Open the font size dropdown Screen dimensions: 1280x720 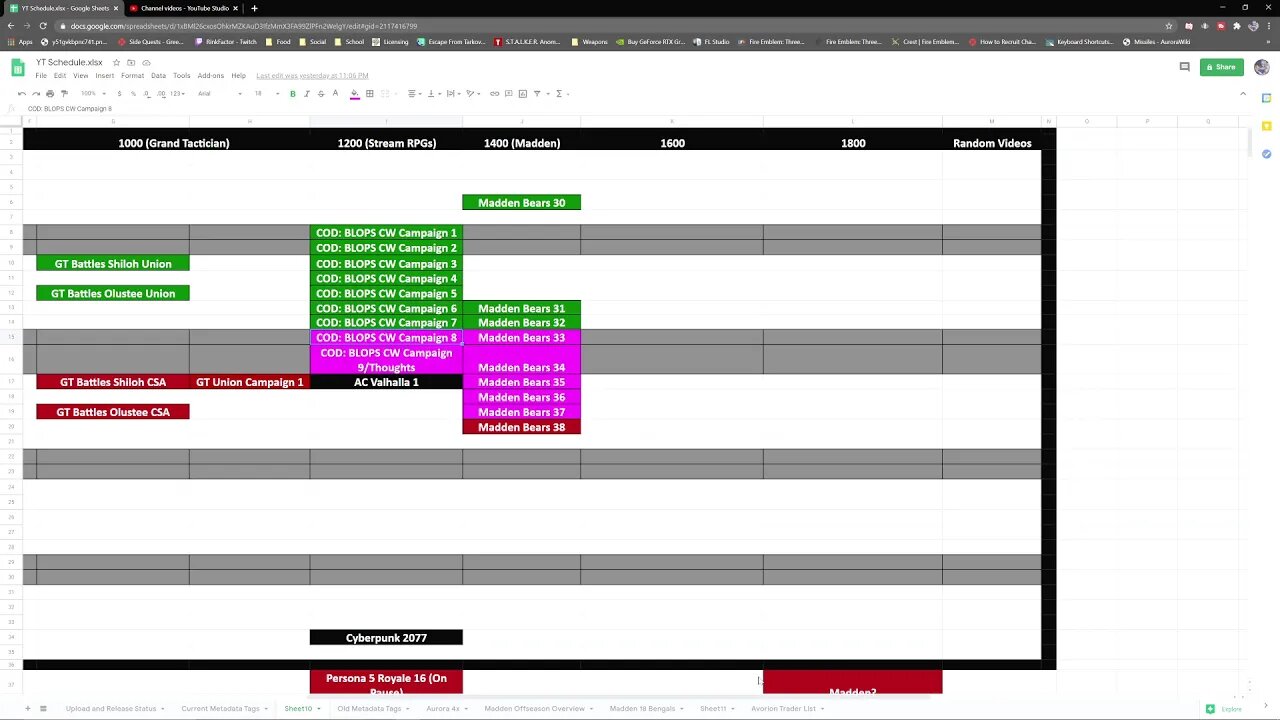[266, 94]
